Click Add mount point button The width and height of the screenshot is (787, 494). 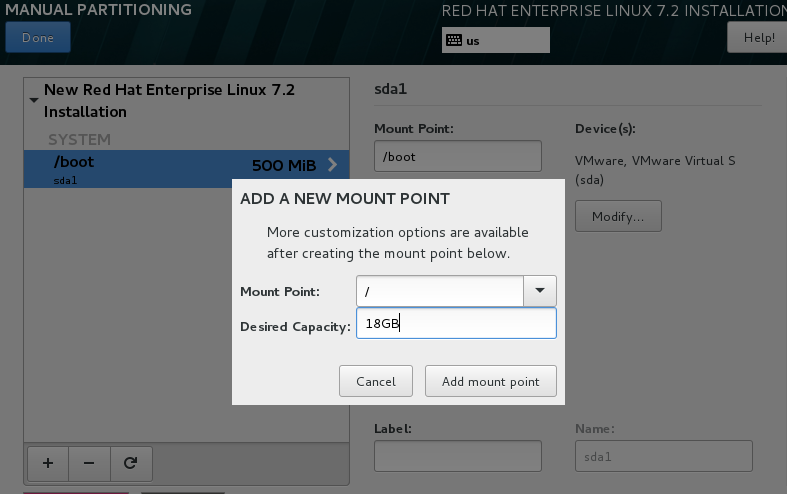490,382
